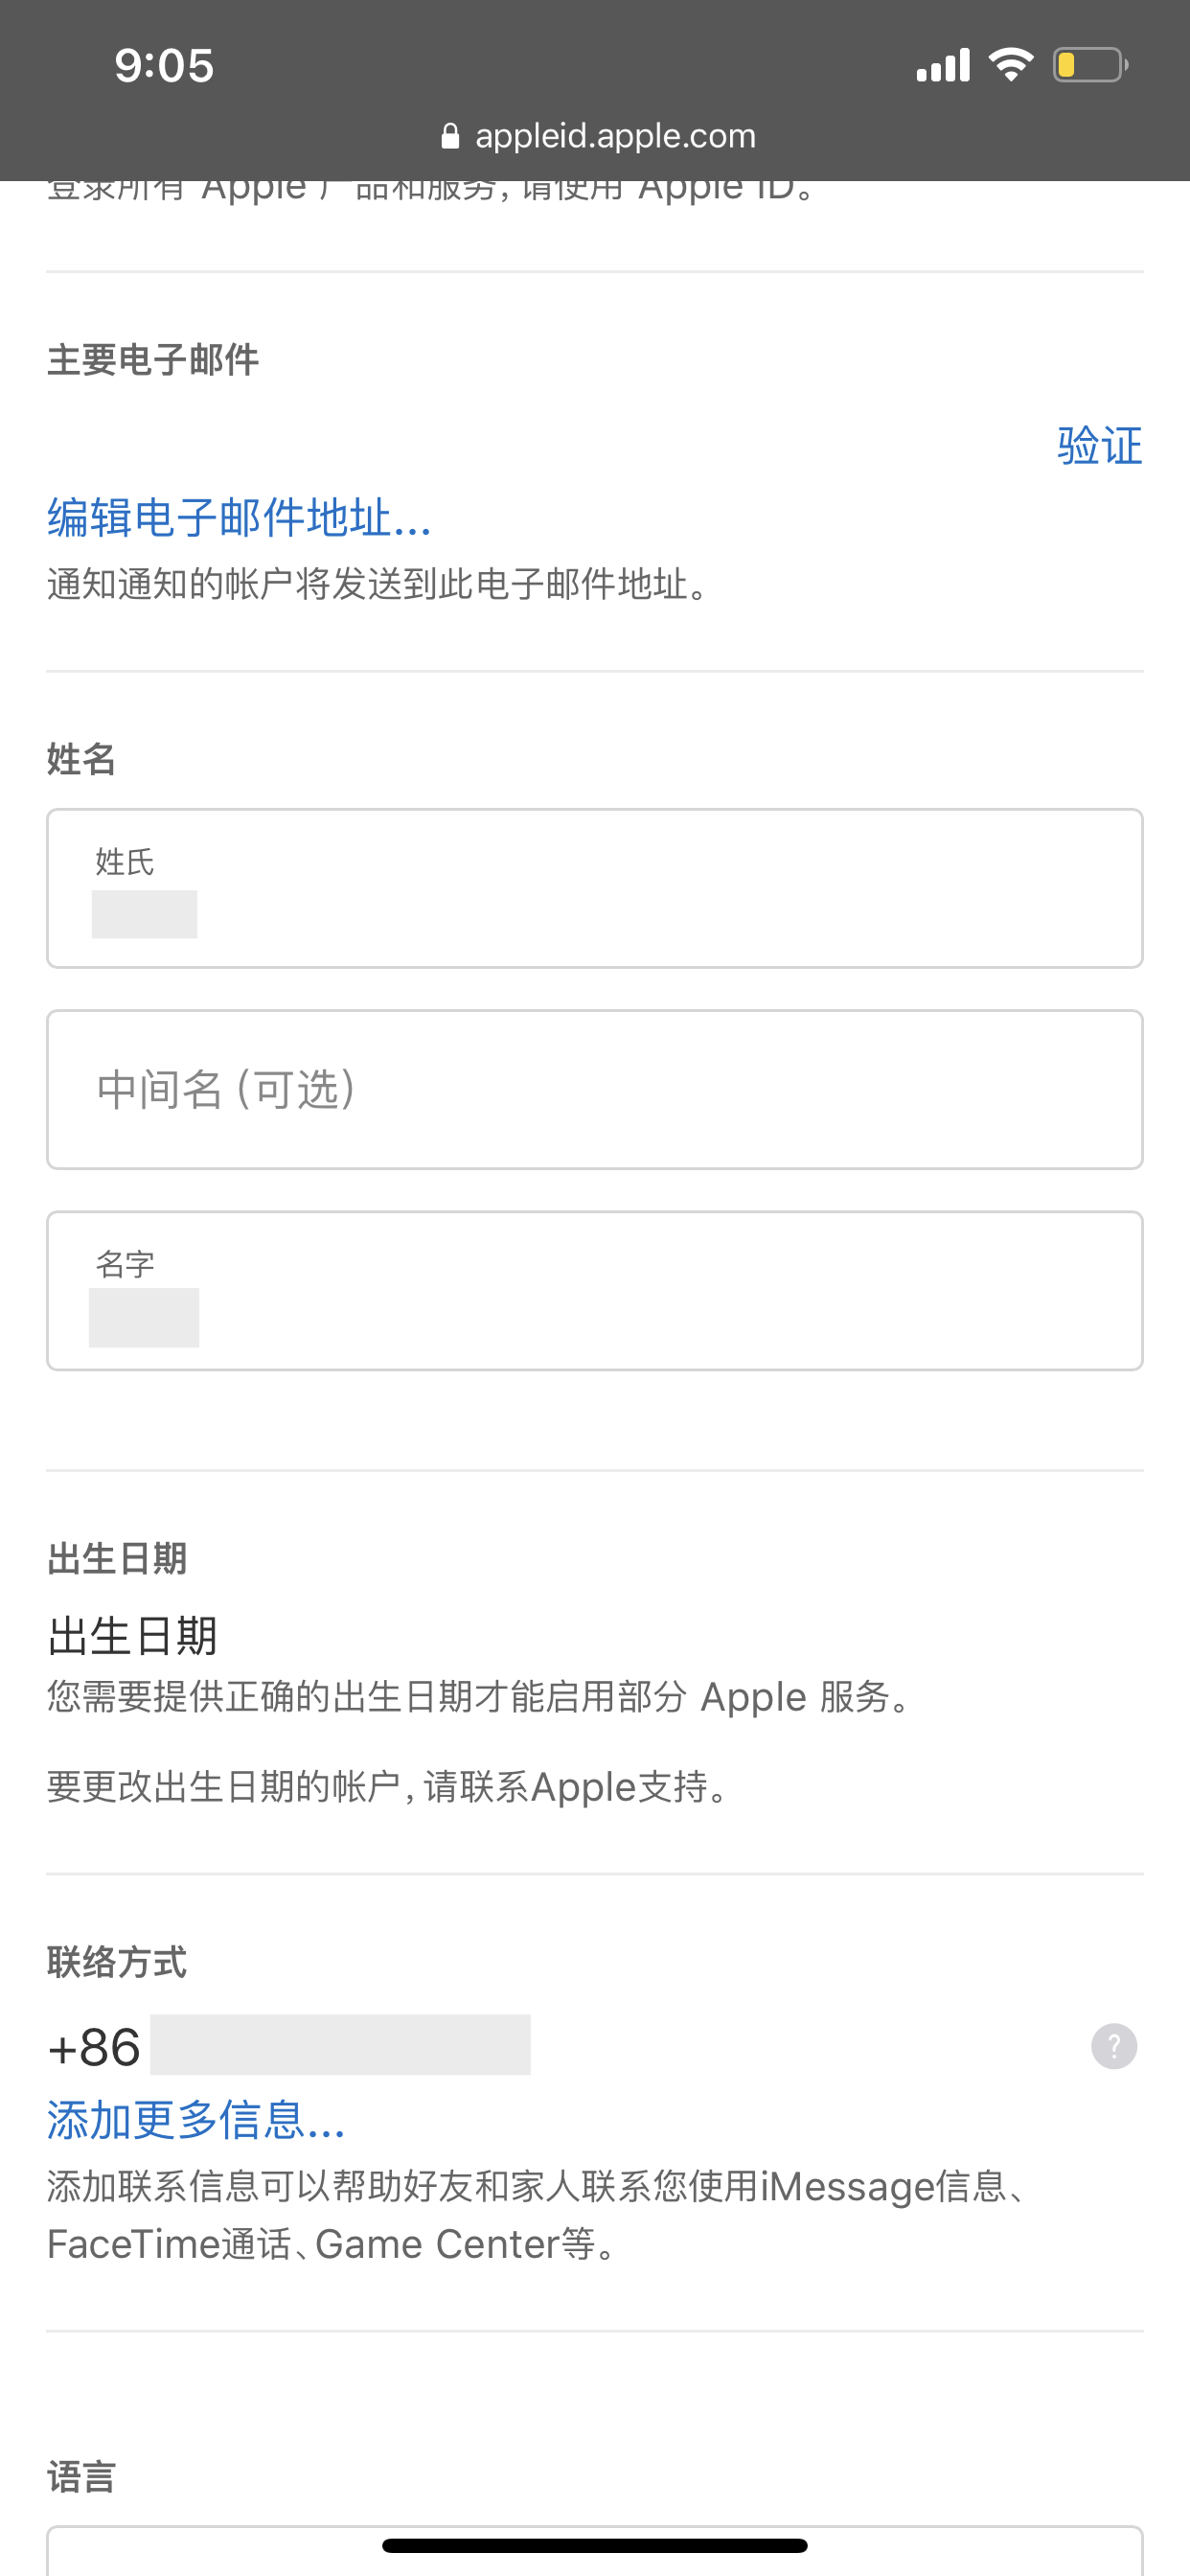1190x2576 pixels.
Task: Tap the +86 phone number
Action: pyautogui.click(x=290, y=2046)
